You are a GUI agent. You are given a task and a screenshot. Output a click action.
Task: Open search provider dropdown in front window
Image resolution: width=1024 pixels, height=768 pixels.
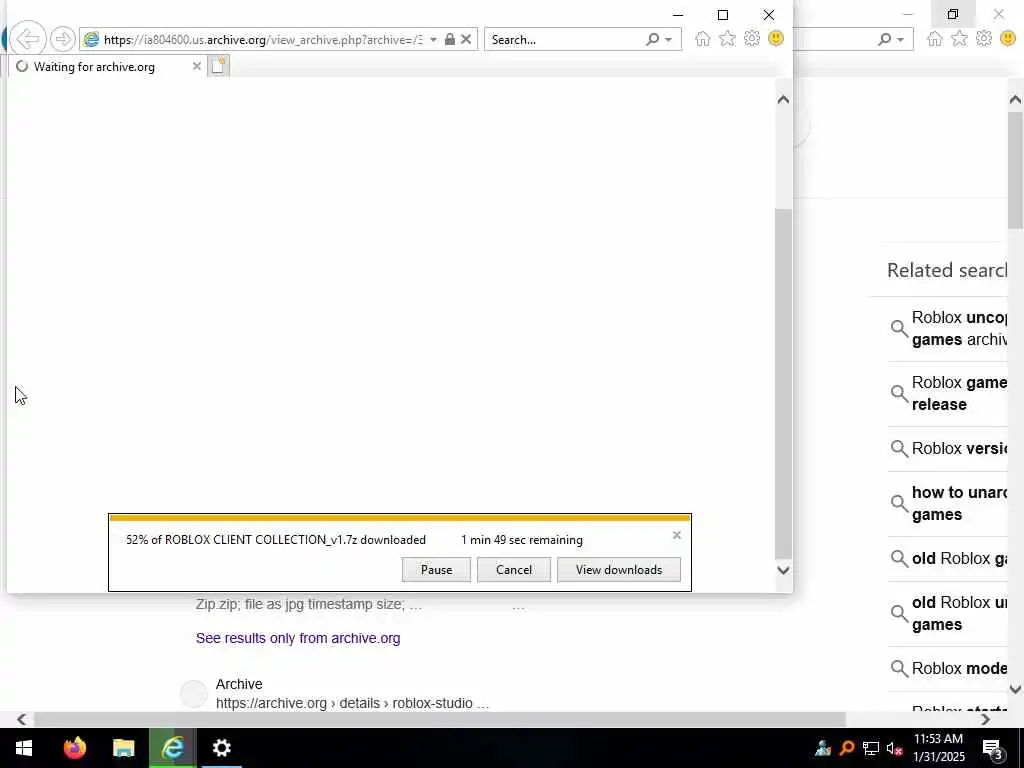tap(669, 40)
